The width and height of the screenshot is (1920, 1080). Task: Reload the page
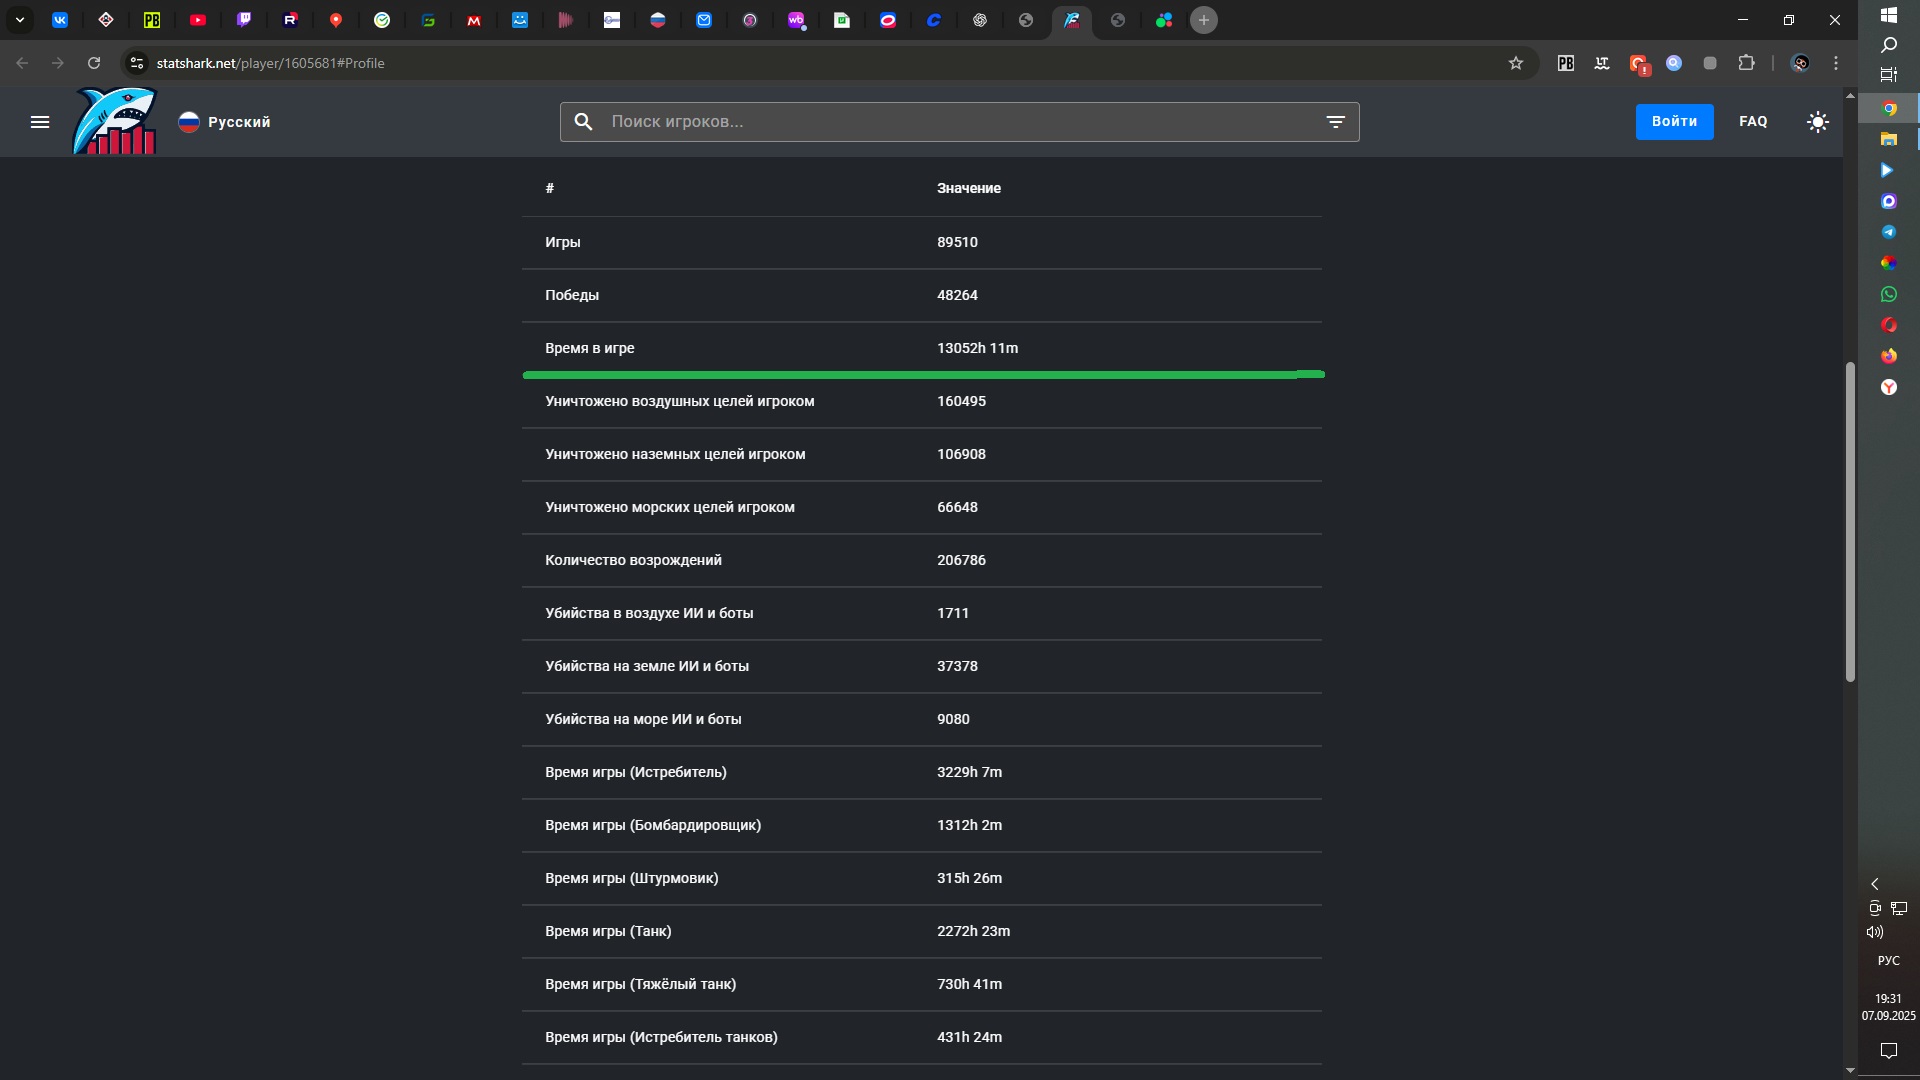pyautogui.click(x=94, y=63)
